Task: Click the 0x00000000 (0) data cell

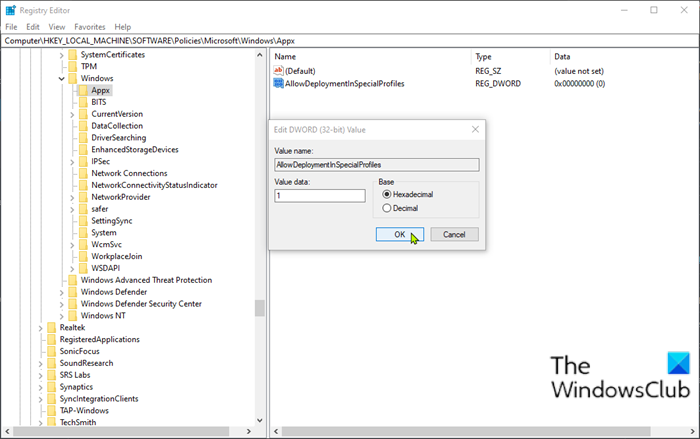Action: [x=579, y=84]
